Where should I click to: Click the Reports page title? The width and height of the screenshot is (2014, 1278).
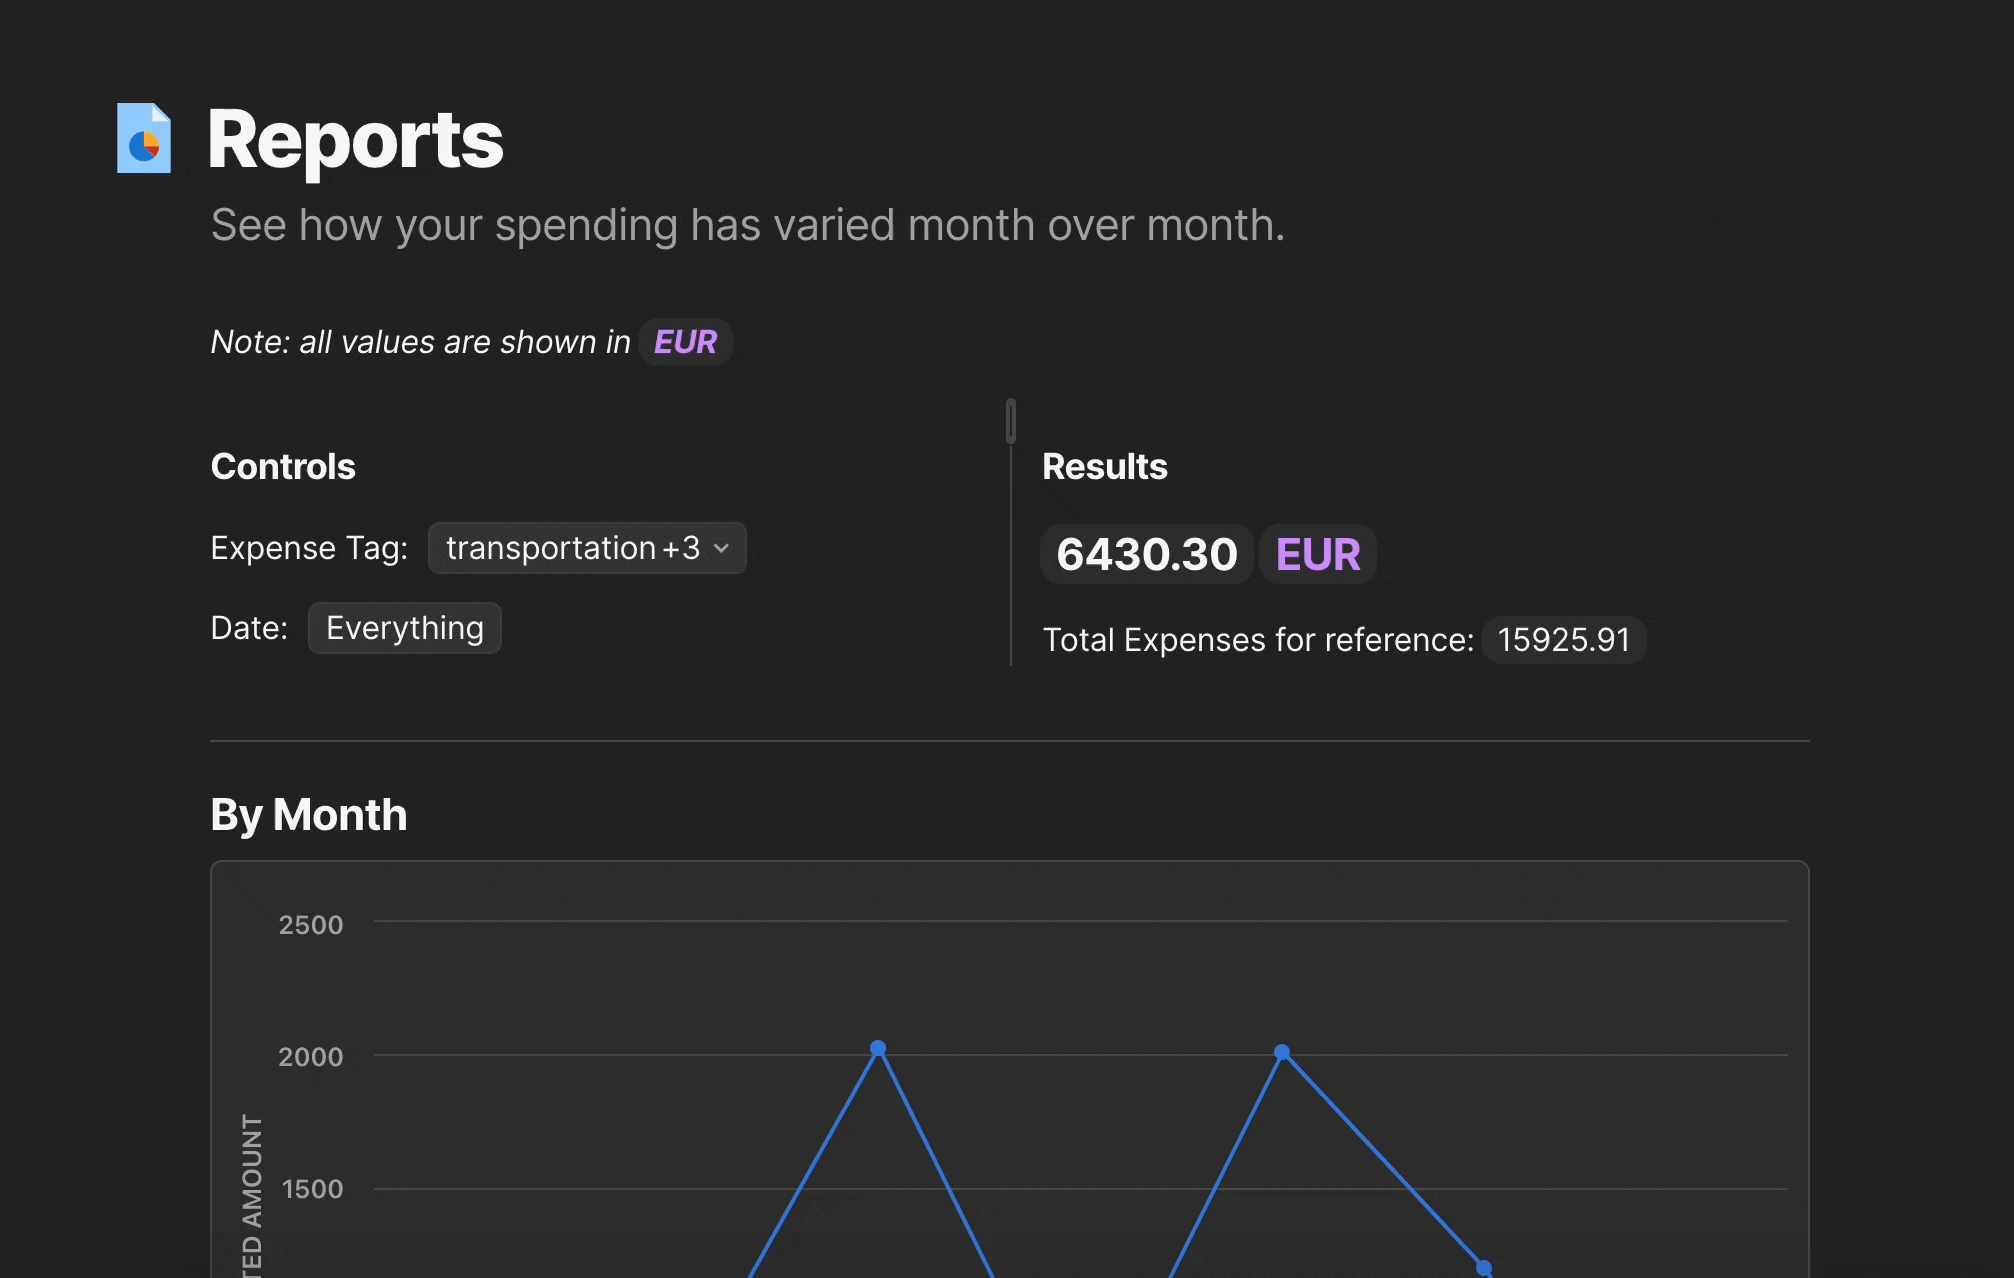coord(355,140)
